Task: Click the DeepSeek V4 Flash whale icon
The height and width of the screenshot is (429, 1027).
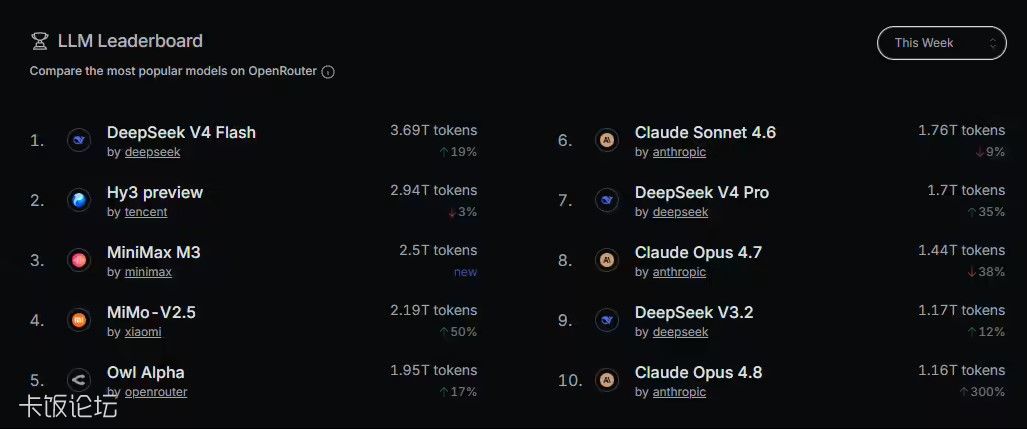Action: [79, 140]
